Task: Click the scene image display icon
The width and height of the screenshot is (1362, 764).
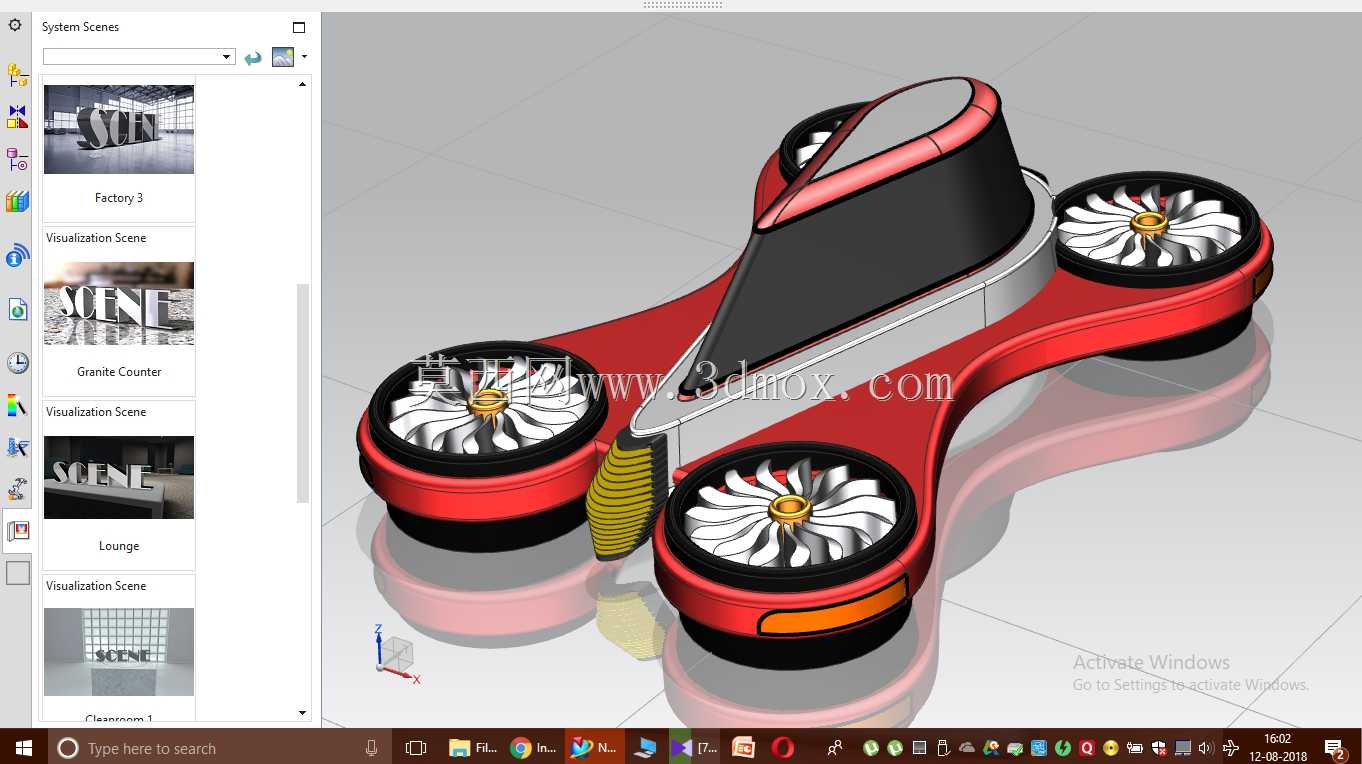Action: tap(283, 57)
